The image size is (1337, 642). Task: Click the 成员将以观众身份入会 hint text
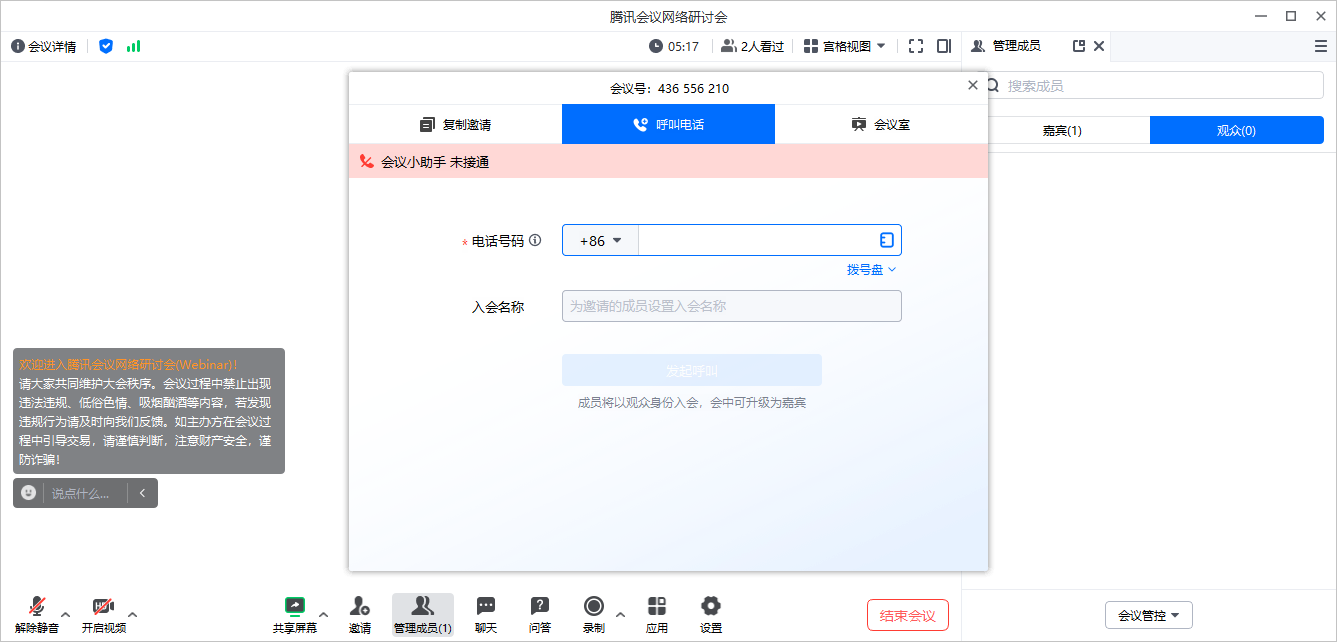coord(692,403)
